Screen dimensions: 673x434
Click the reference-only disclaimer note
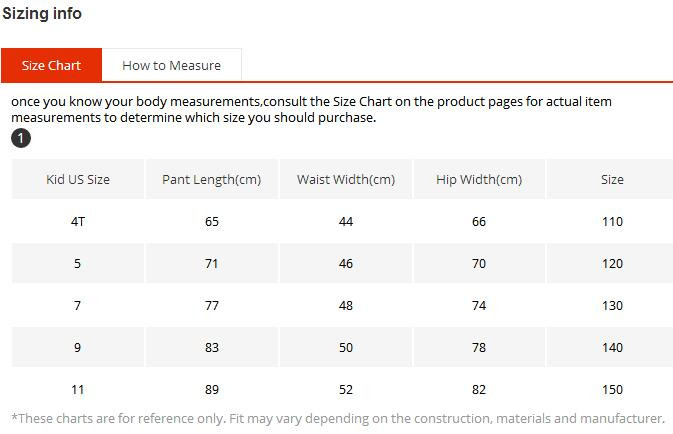(x=338, y=419)
